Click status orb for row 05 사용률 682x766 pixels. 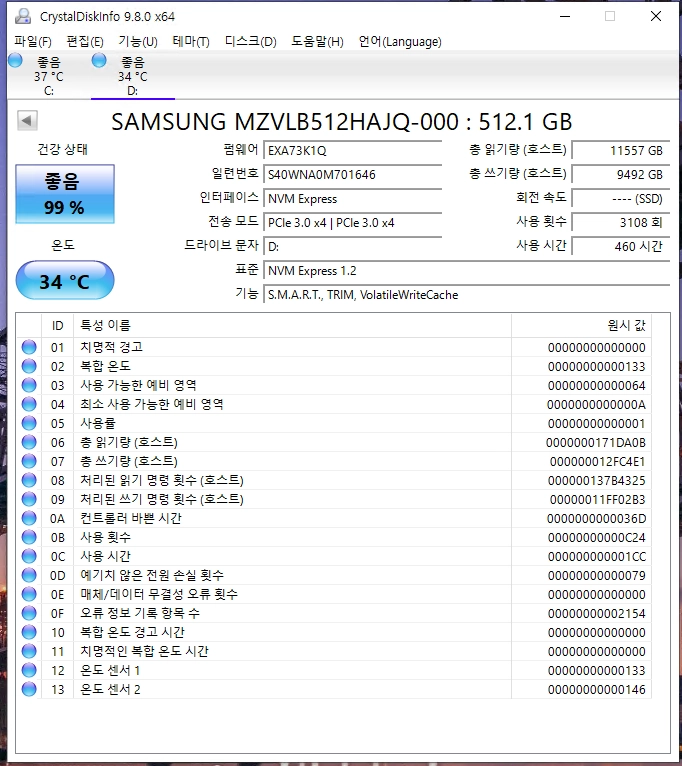click(29, 423)
